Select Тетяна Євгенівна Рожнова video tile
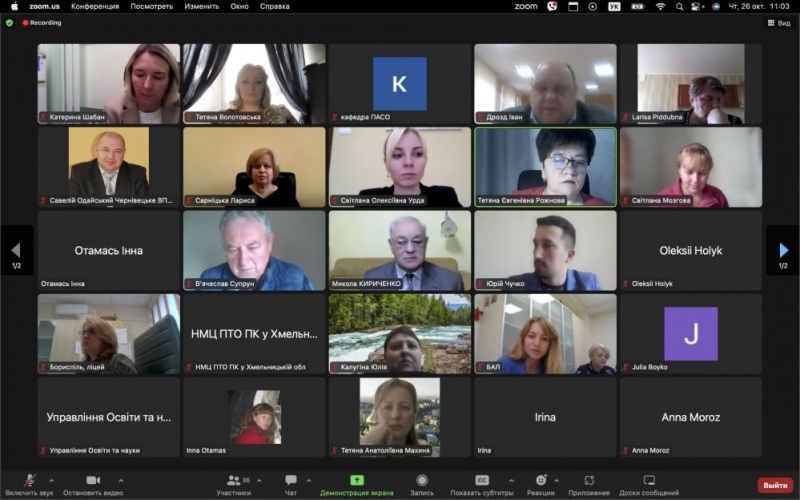Screen dimensions: 800x500 [x=546, y=167]
